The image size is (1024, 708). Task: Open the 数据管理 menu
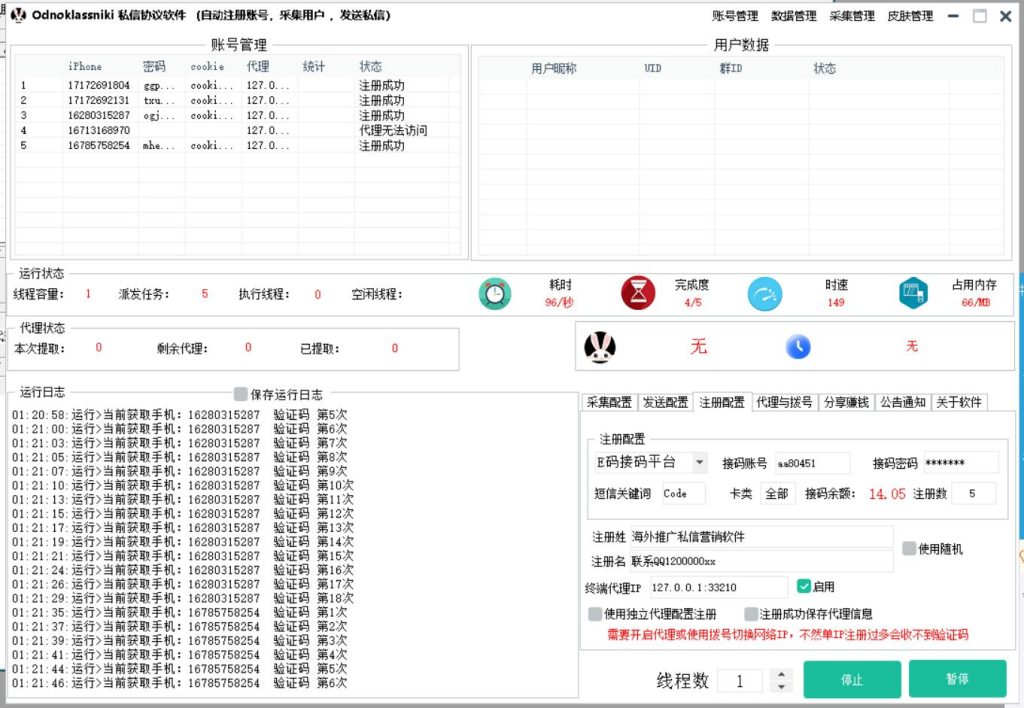794,15
